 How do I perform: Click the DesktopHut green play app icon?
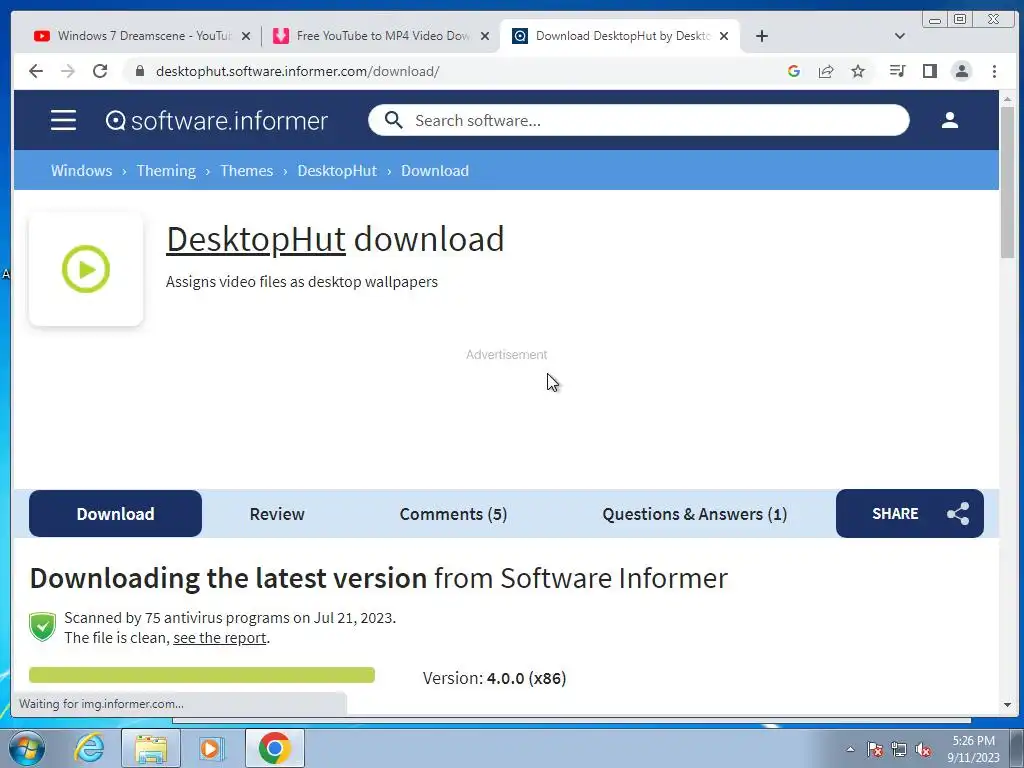coord(86,269)
